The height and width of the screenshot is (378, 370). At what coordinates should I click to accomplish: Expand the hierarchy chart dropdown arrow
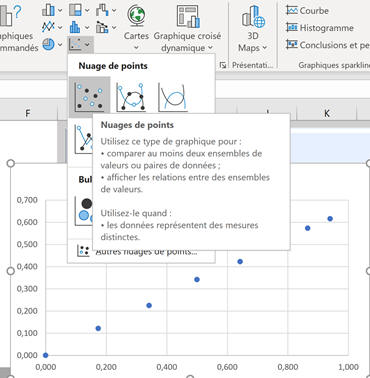pyautogui.click(x=87, y=10)
